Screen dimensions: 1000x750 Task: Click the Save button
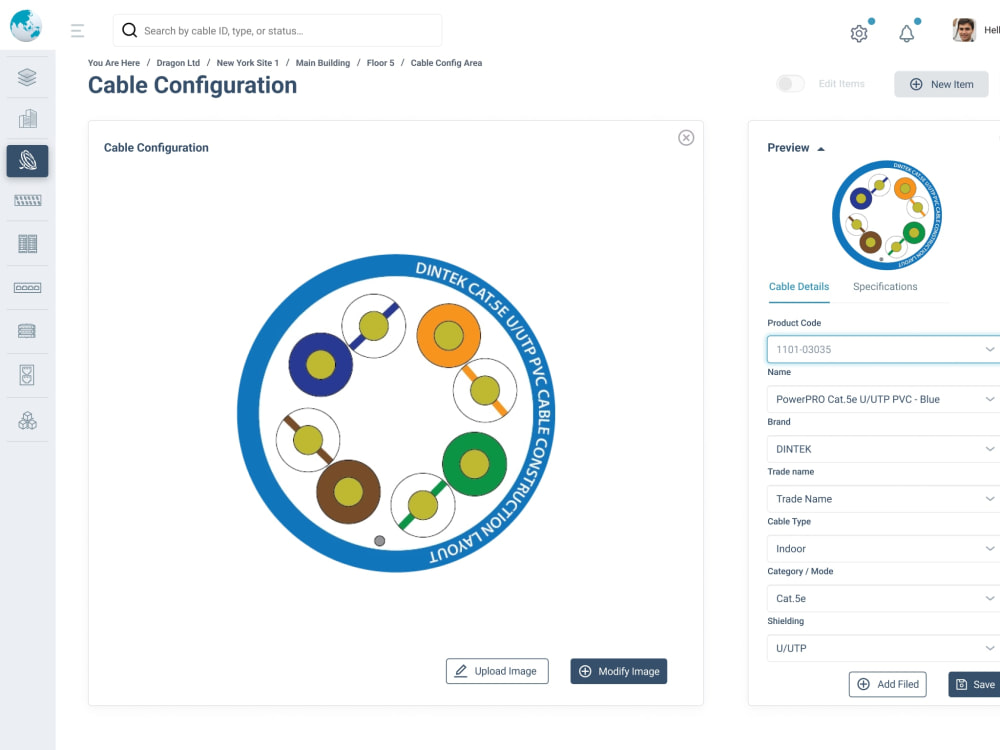(x=974, y=684)
